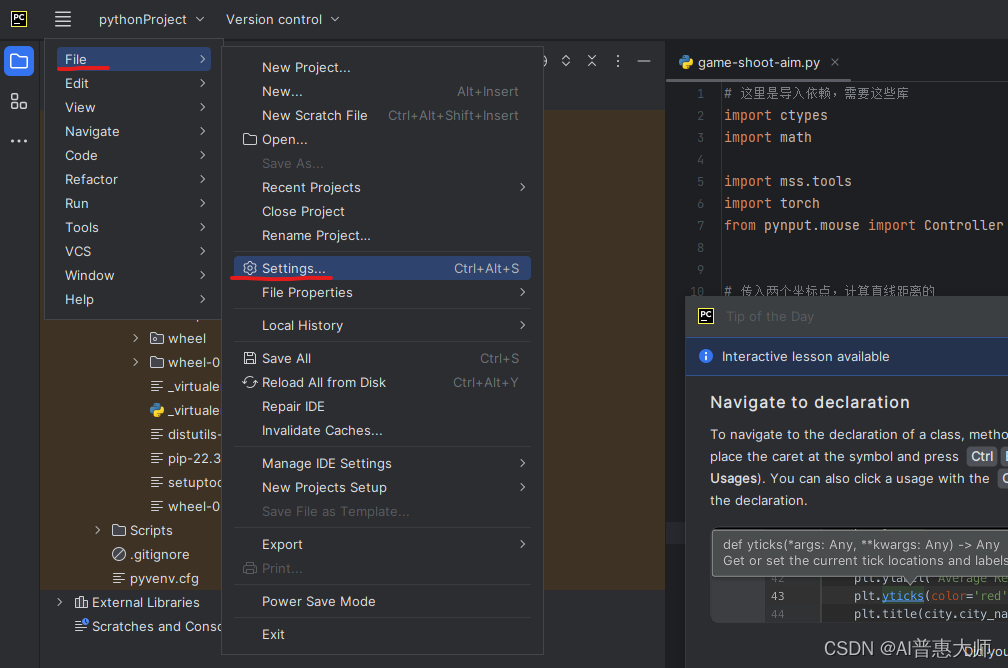This screenshot has width=1008, height=668.
Task: Select Rename Project... menu item
Action: 382,235
